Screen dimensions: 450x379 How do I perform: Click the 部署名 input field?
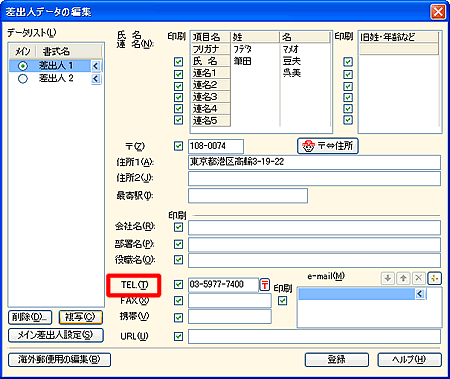pyautogui.click(x=314, y=245)
